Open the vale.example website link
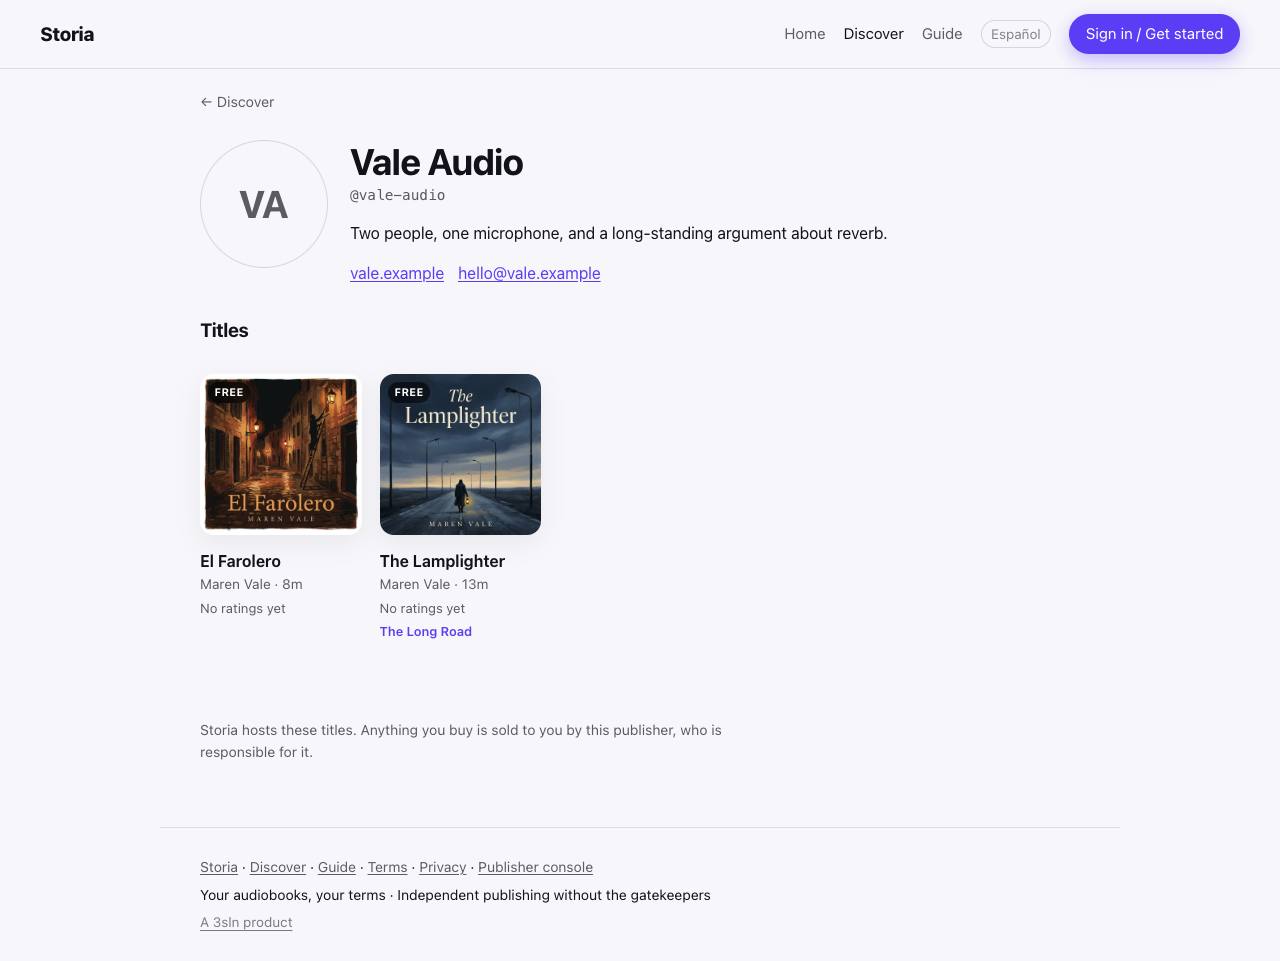Image resolution: width=1280 pixels, height=961 pixels. 397,273
